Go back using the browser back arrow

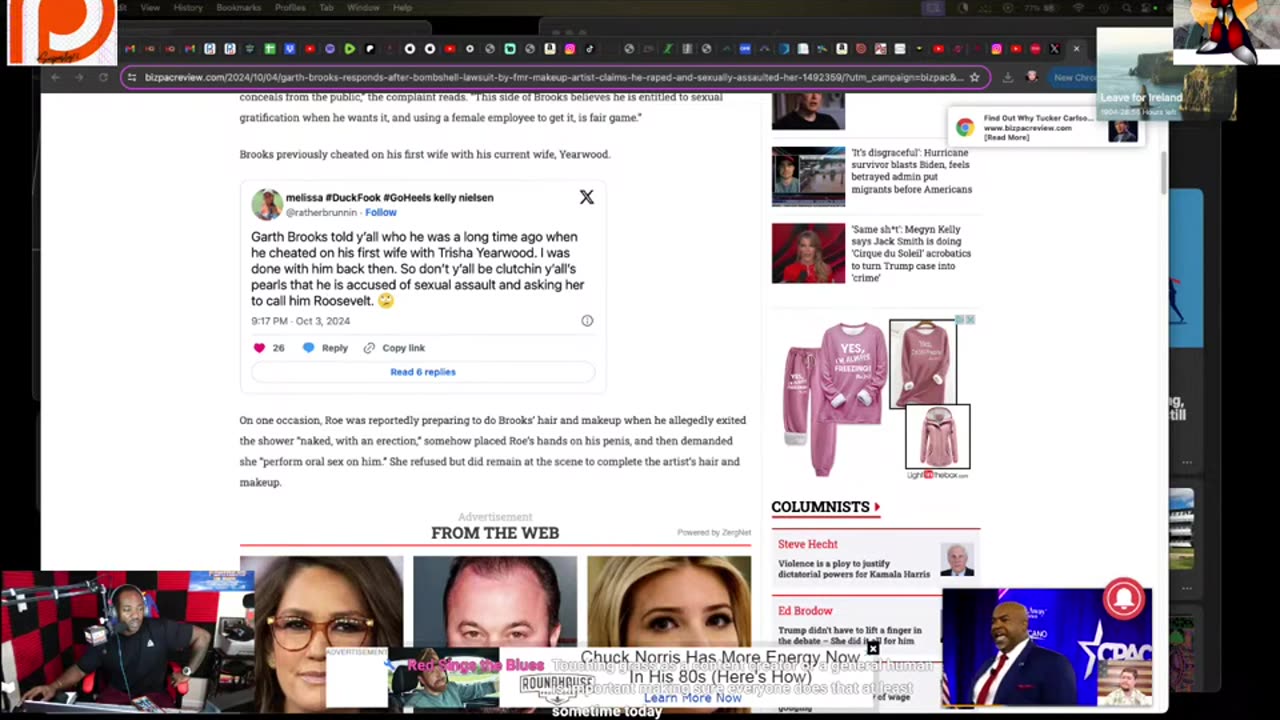point(56,77)
